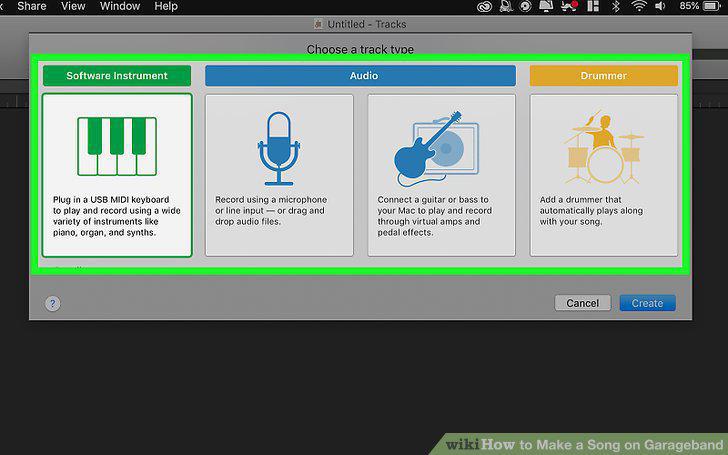Click the Software Instrument green header

(117, 76)
